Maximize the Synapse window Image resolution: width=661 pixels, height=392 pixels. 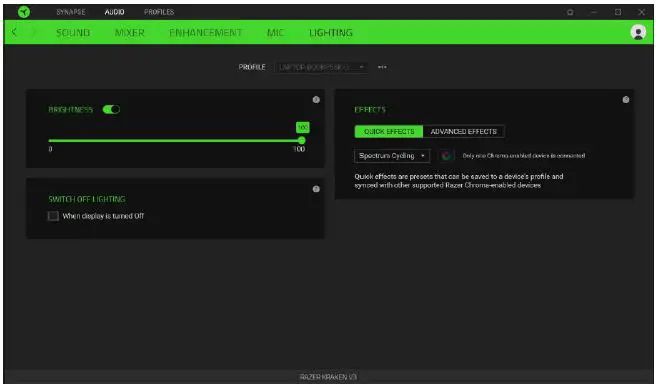tap(618, 12)
